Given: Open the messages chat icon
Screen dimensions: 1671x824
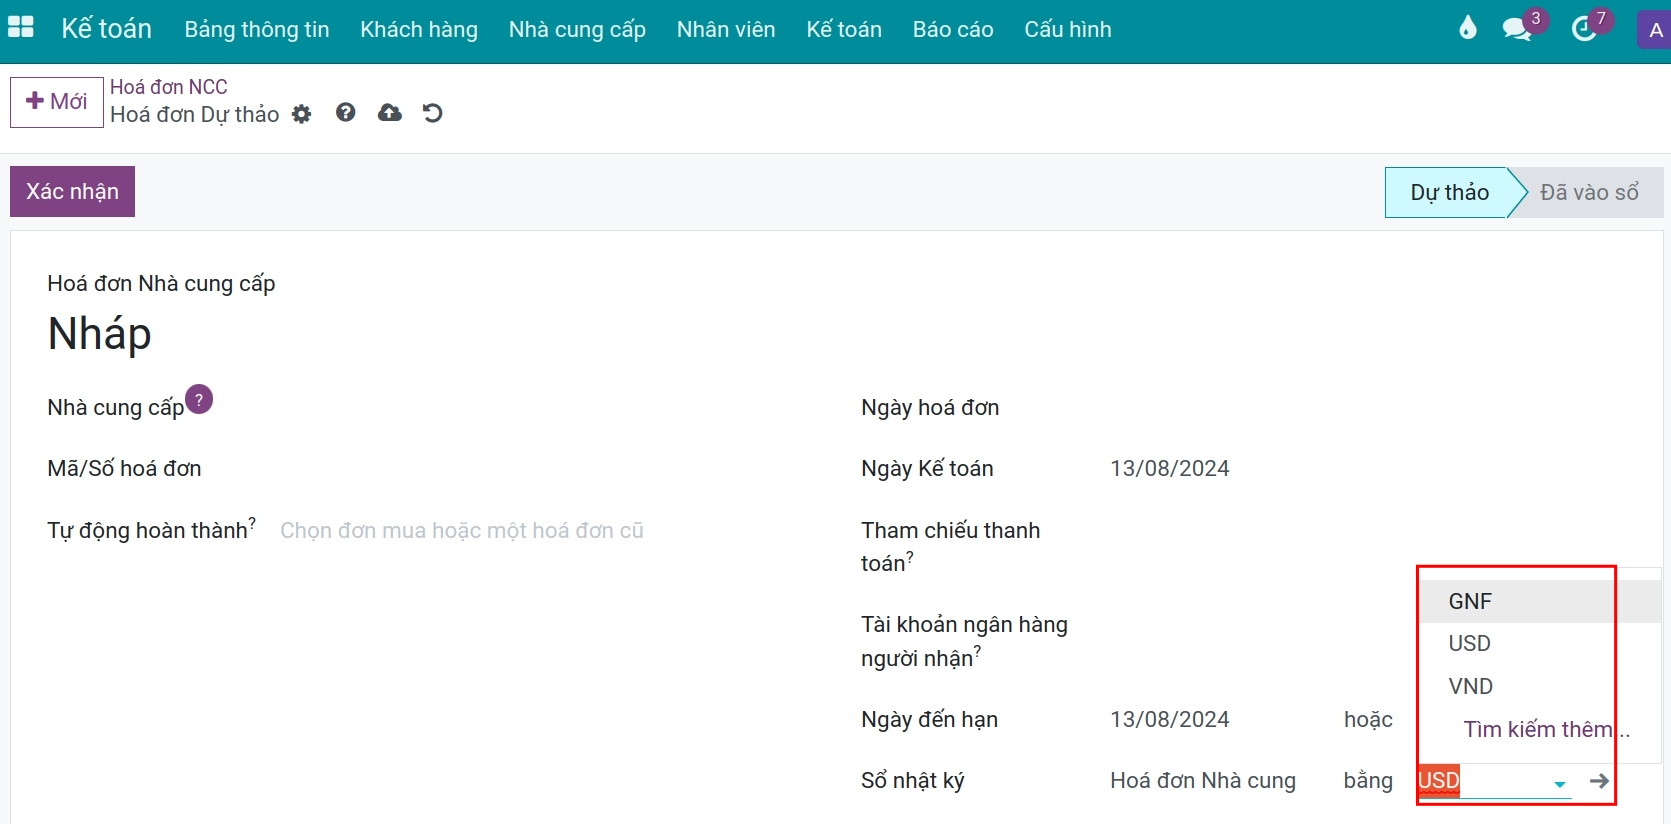Looking at the screenshot, I should click(x=1517, y=28).
